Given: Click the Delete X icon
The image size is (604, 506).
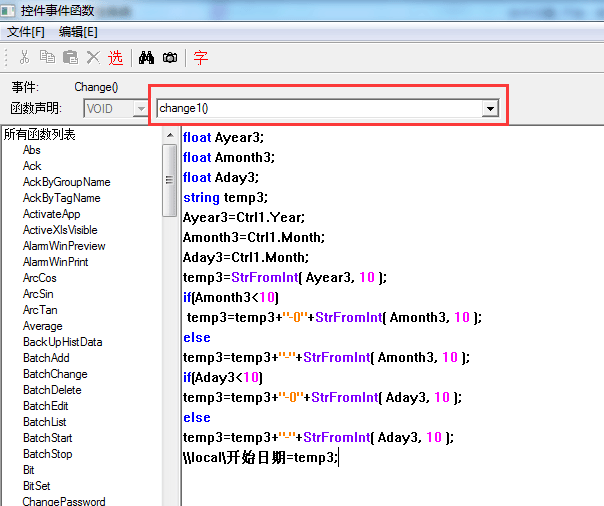Looking at the screenshot, I should click(93, 58).
